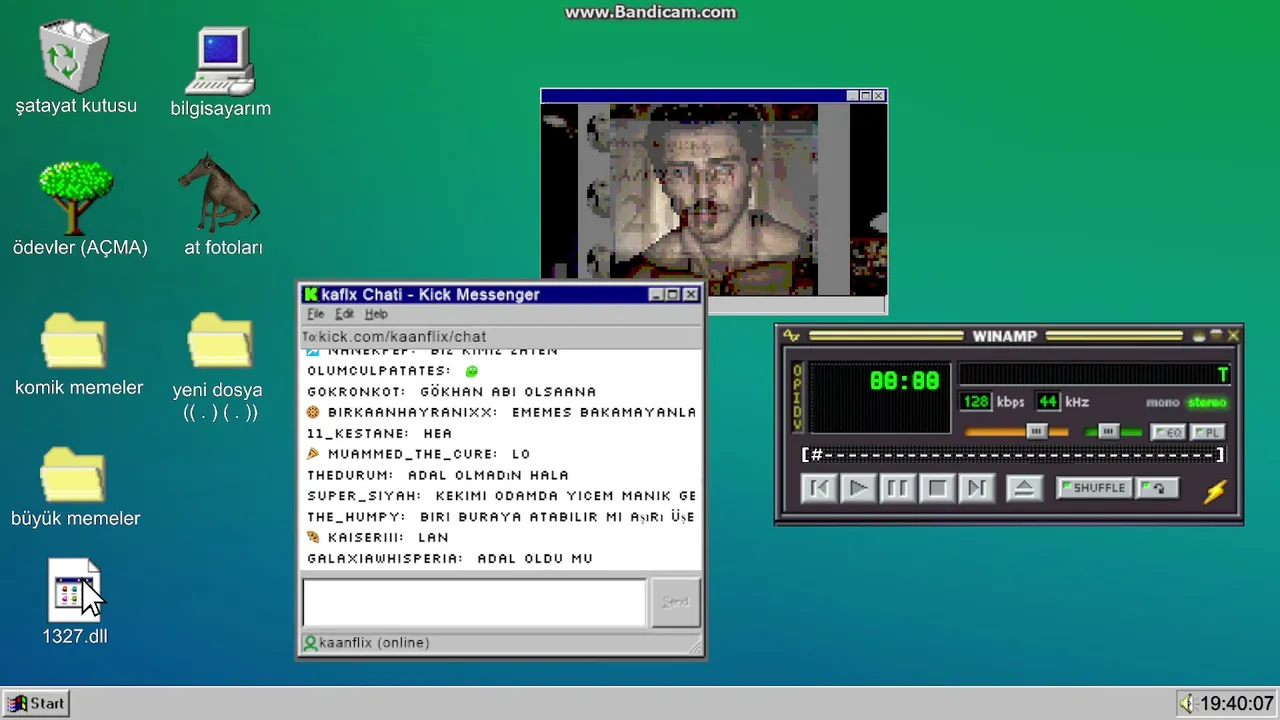Click the speaker volume icon in system tray

tap(1186, 703)
